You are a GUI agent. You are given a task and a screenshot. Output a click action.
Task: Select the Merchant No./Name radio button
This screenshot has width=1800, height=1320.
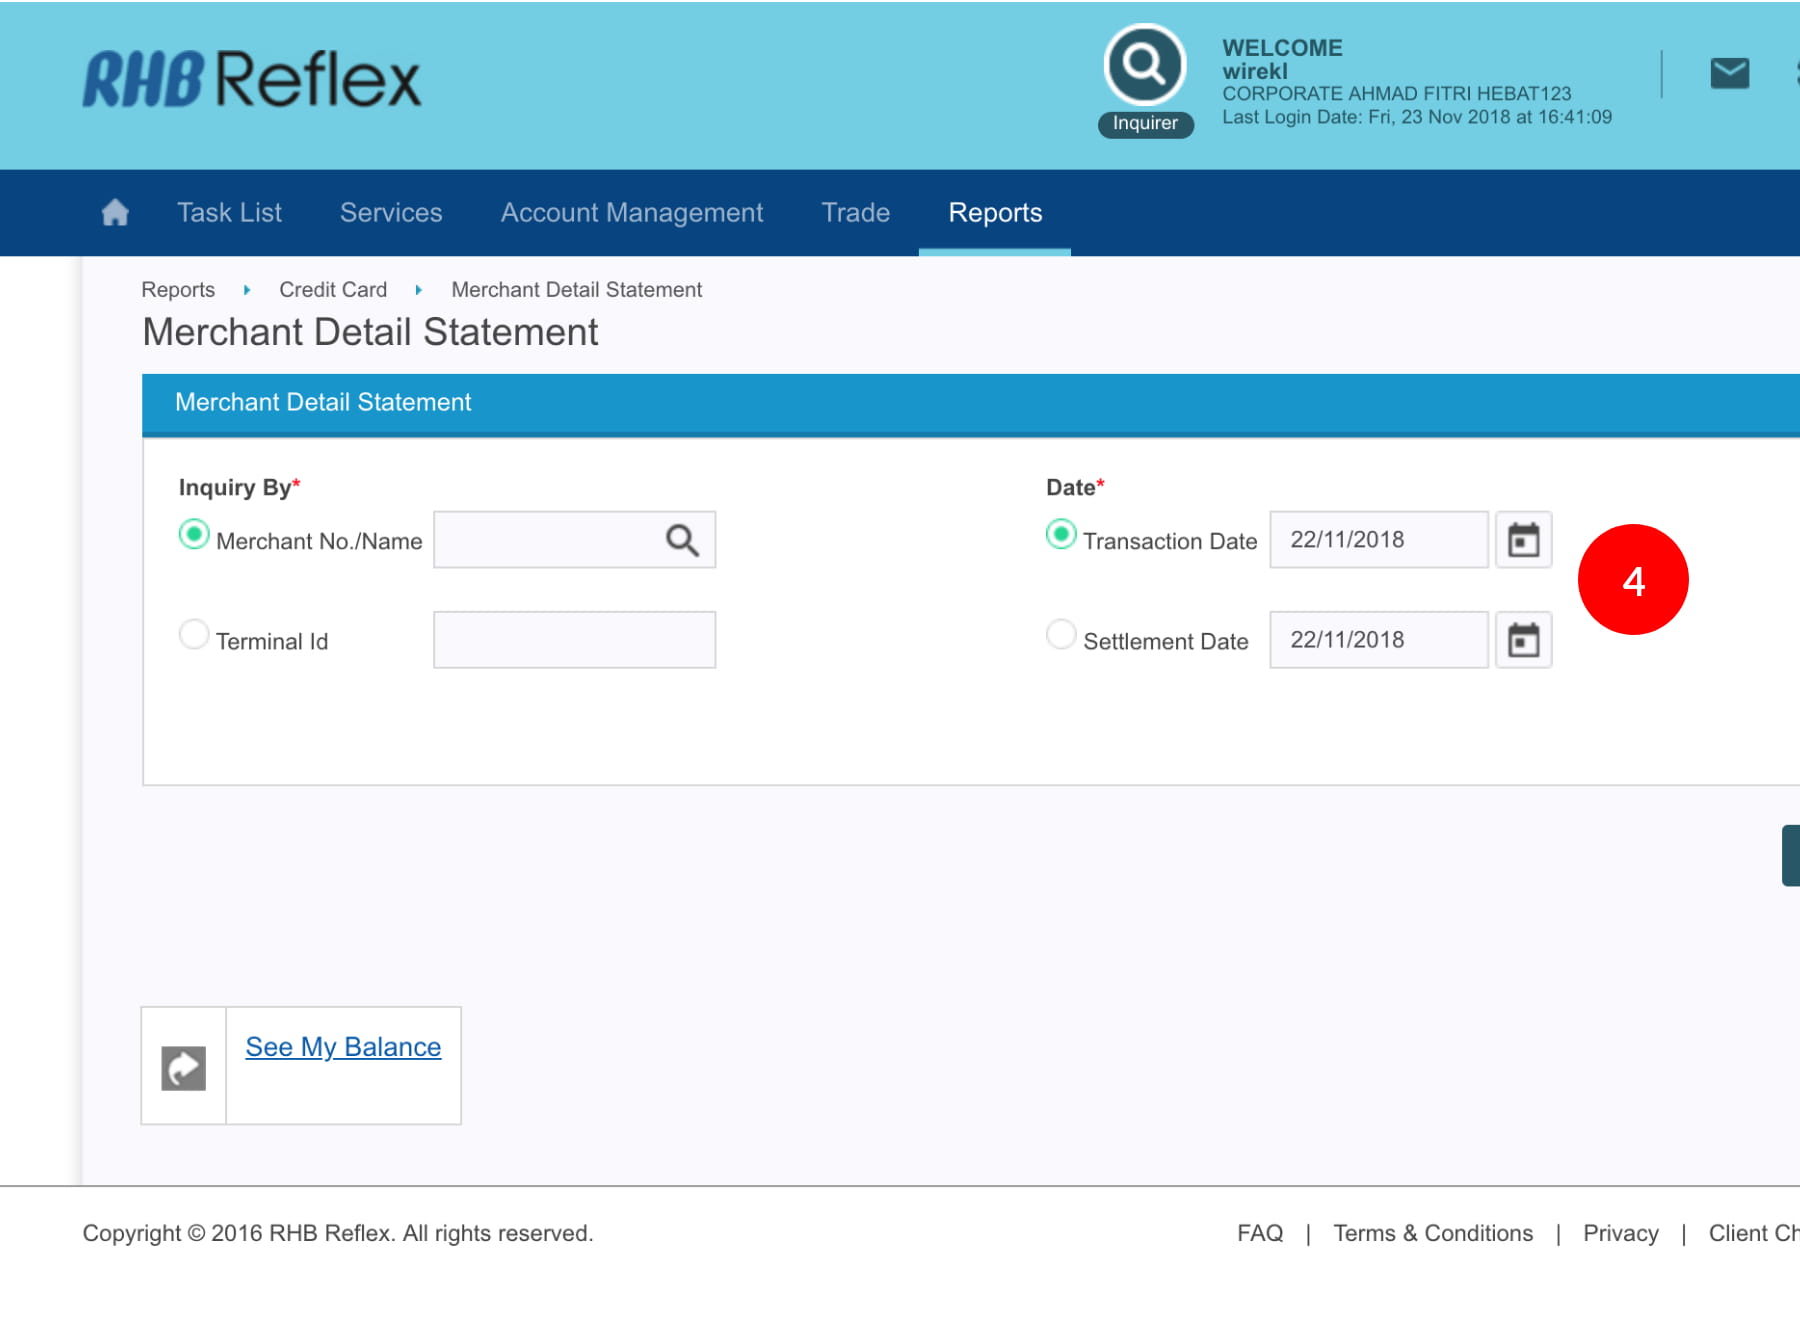[x=194, y=535]
